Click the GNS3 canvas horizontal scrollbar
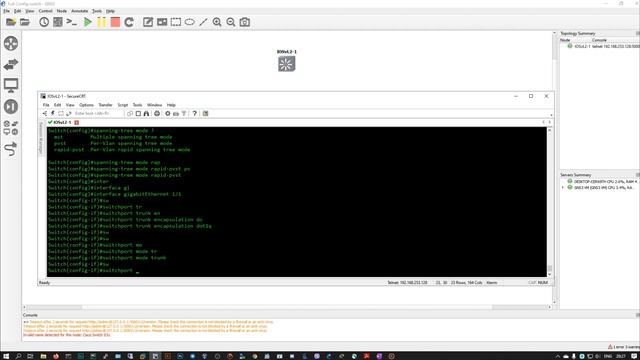This screenshot has height=360, width=640. click(x=287, y=307)
